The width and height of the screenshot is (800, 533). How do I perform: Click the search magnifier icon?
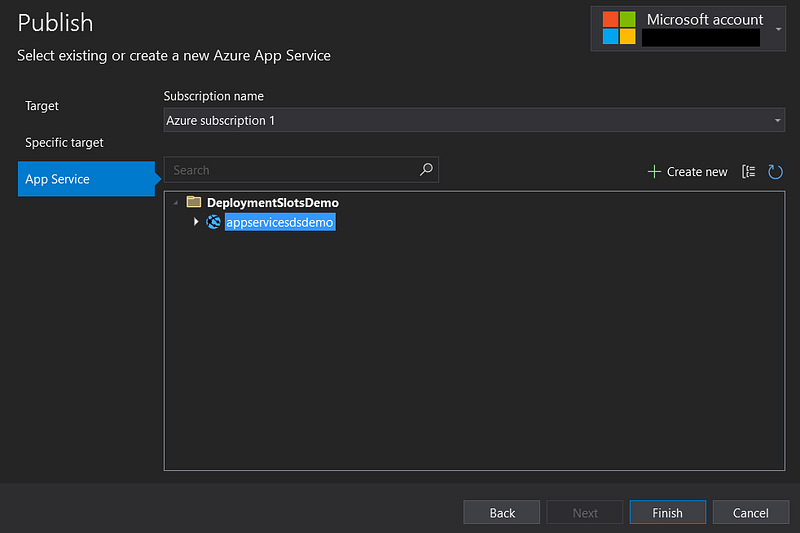pyautogui.click(x=426, y=170)
